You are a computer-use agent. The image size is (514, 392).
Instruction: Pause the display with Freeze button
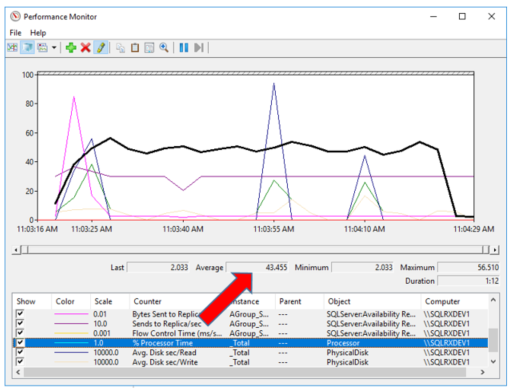click(184, 48)
